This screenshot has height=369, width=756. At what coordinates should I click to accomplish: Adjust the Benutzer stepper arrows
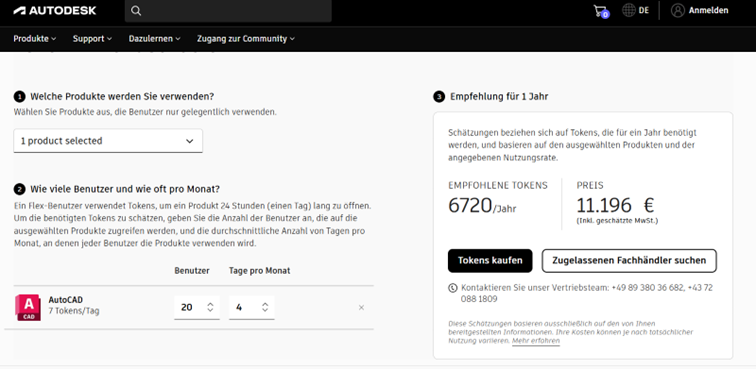pos(210,307)
